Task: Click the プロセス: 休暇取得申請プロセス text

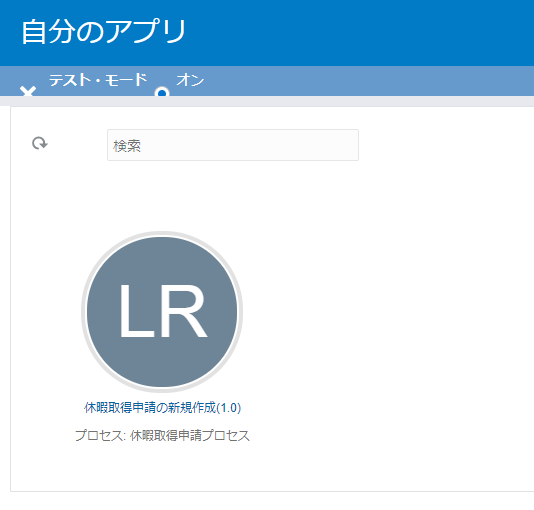Action: tap(162, 435)
